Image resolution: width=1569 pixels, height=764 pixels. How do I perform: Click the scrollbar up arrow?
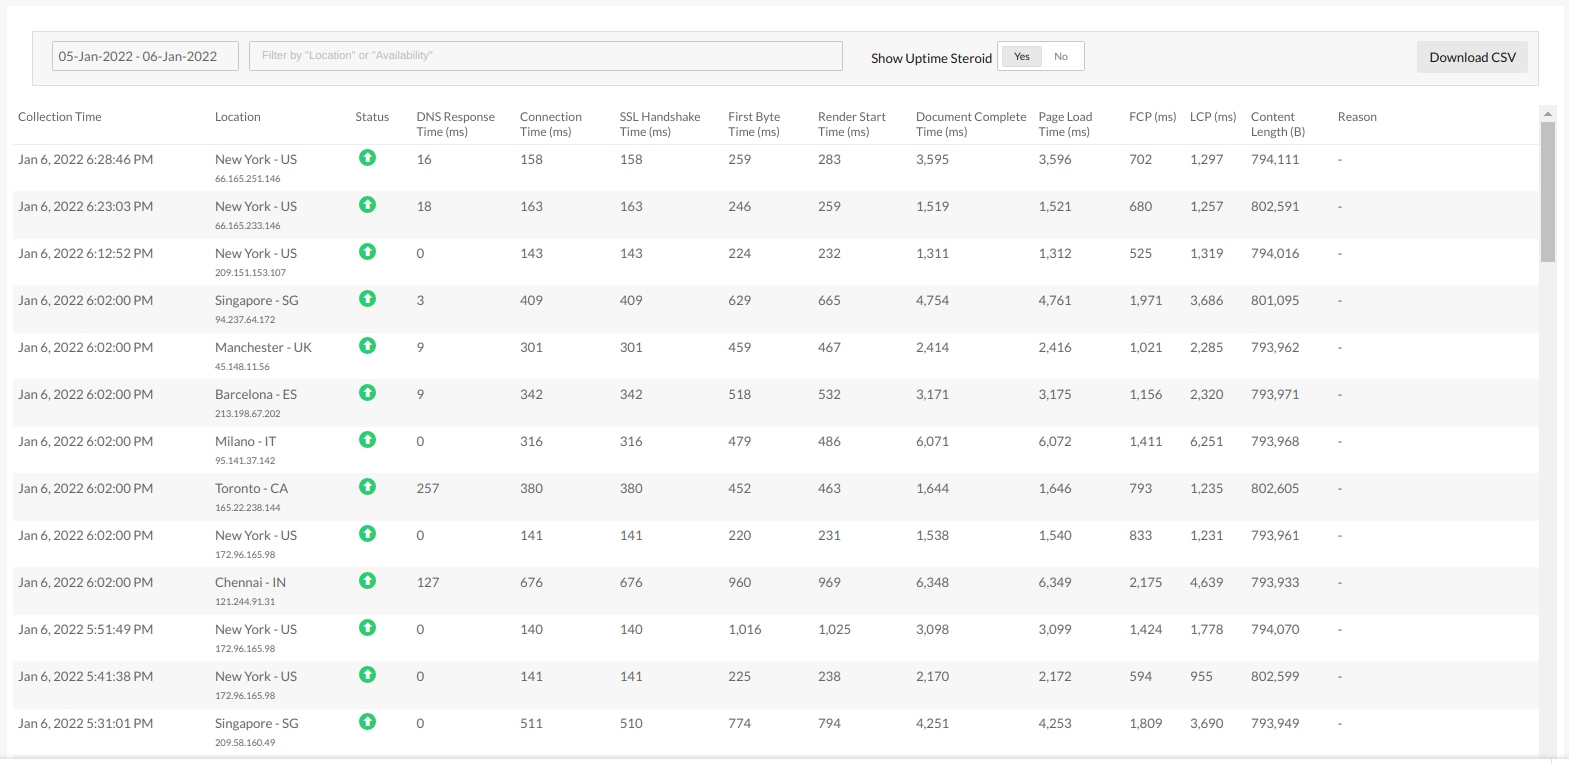coord(1547,113)
